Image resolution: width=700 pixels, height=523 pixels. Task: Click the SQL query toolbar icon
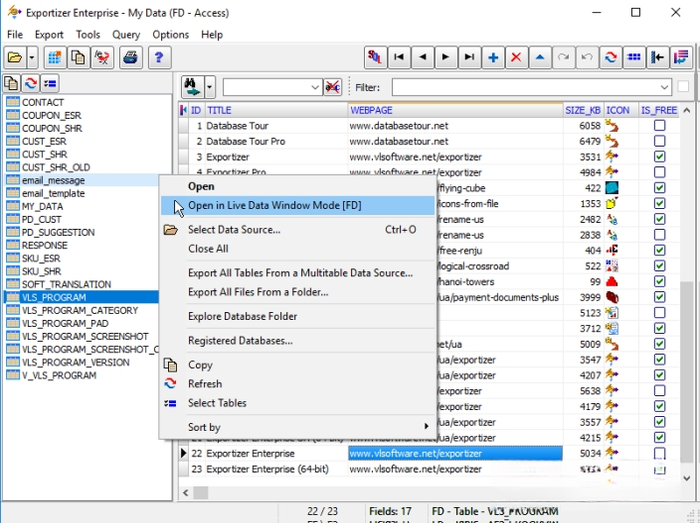tap(375, 57)
